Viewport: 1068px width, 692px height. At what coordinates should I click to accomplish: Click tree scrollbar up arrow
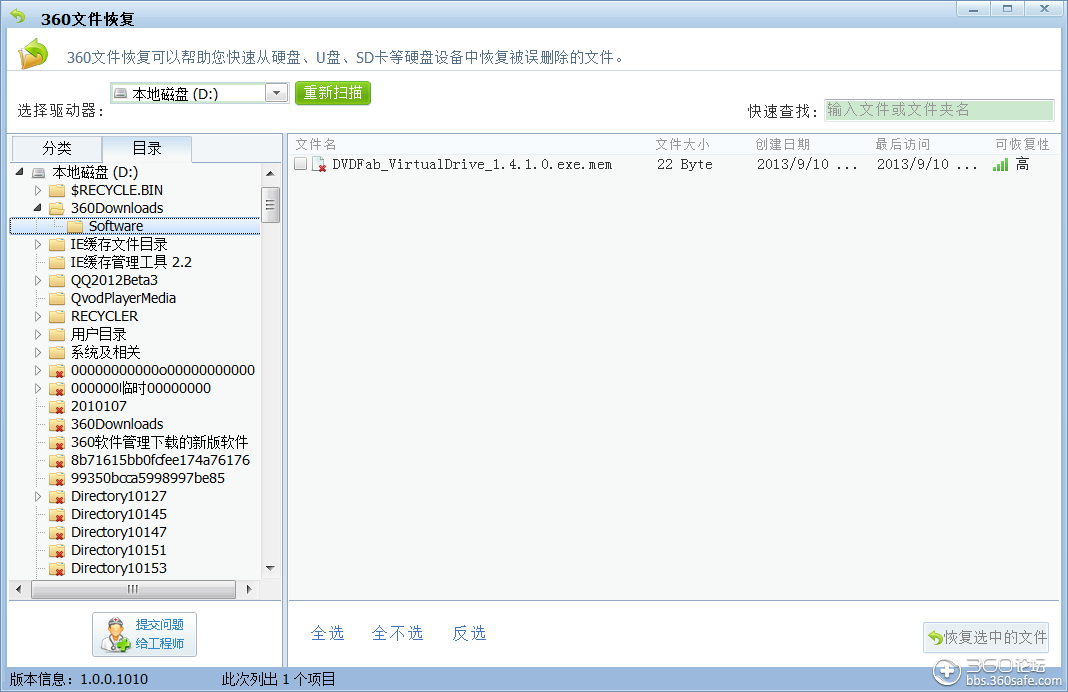click(x=270, y=174)
